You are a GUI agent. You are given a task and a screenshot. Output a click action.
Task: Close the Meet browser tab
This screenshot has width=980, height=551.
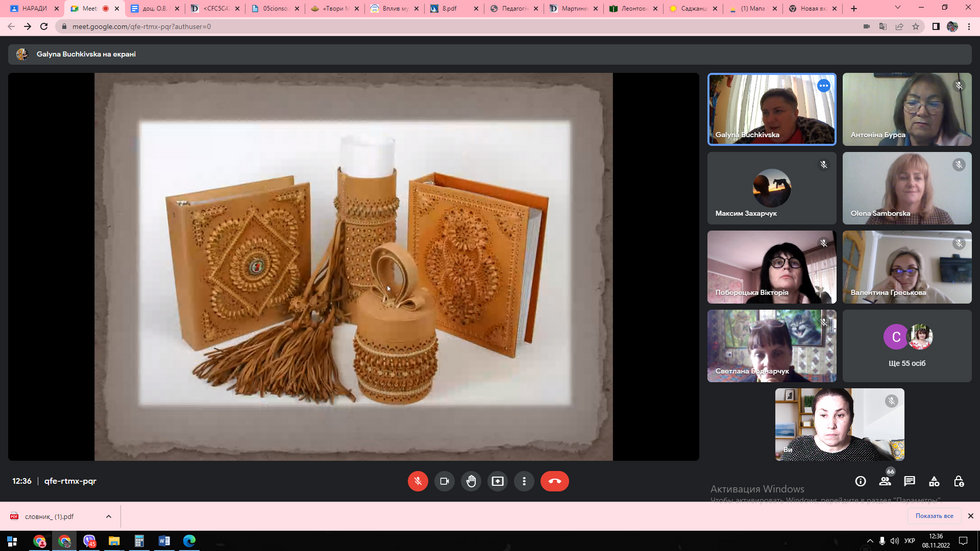116,9
